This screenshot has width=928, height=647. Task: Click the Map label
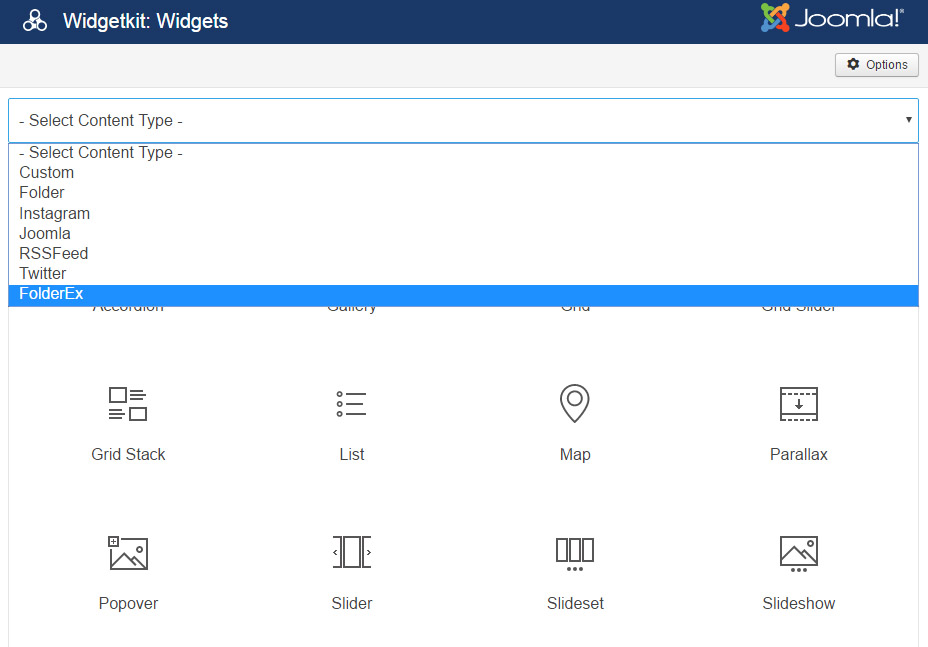click(575, 455)
